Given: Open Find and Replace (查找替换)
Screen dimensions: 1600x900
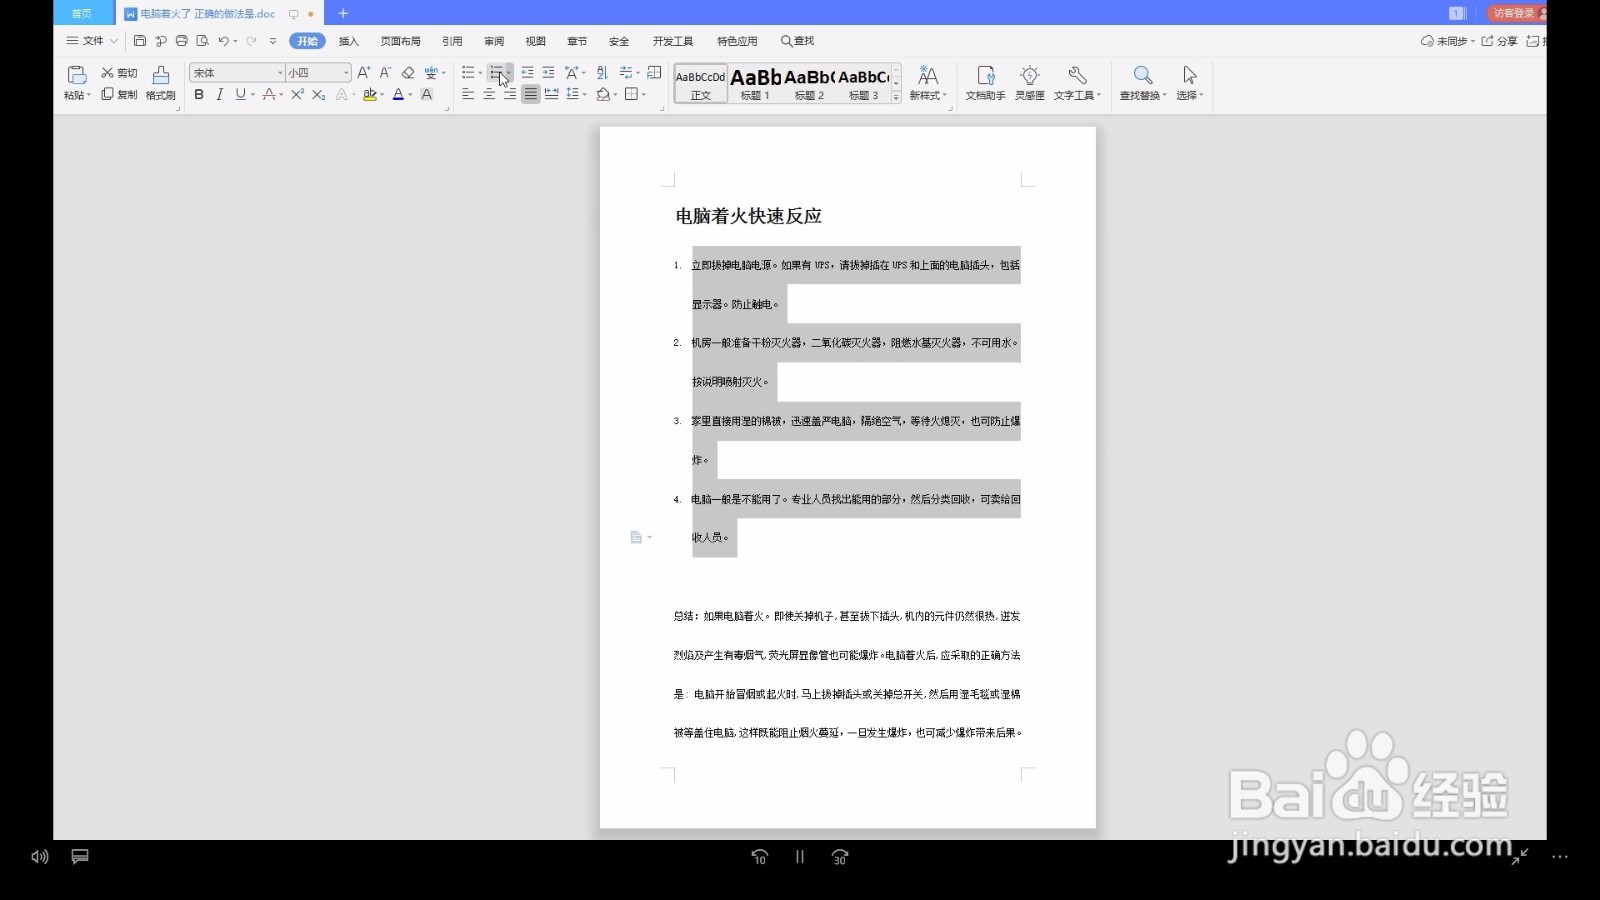Looking at the screenshot, I should pyautogui.click(x=1143, y=83).
